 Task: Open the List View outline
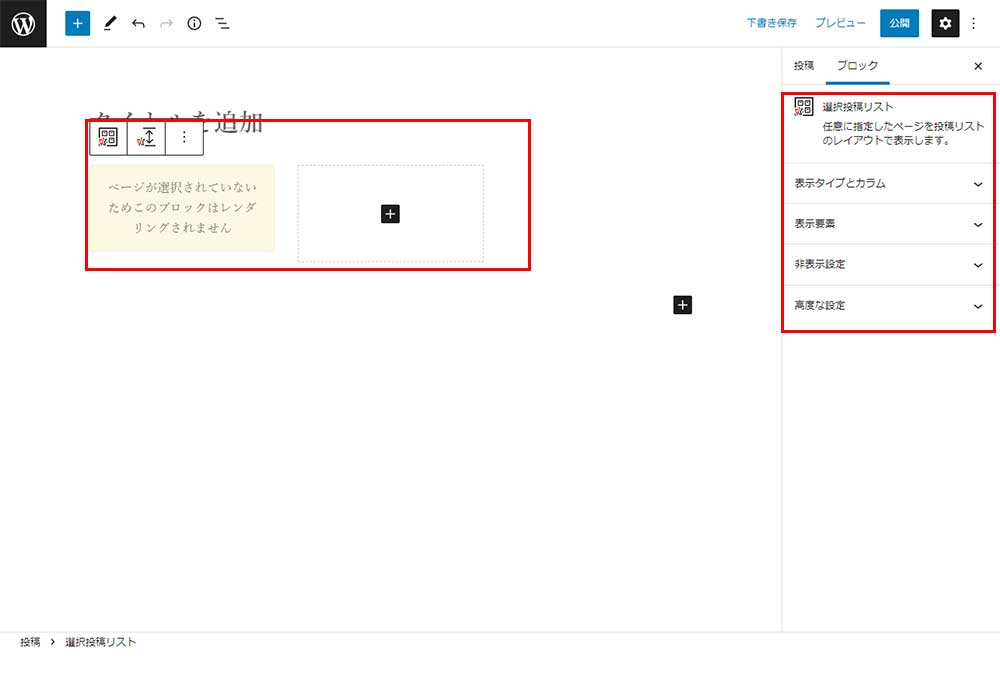[222, 23]
